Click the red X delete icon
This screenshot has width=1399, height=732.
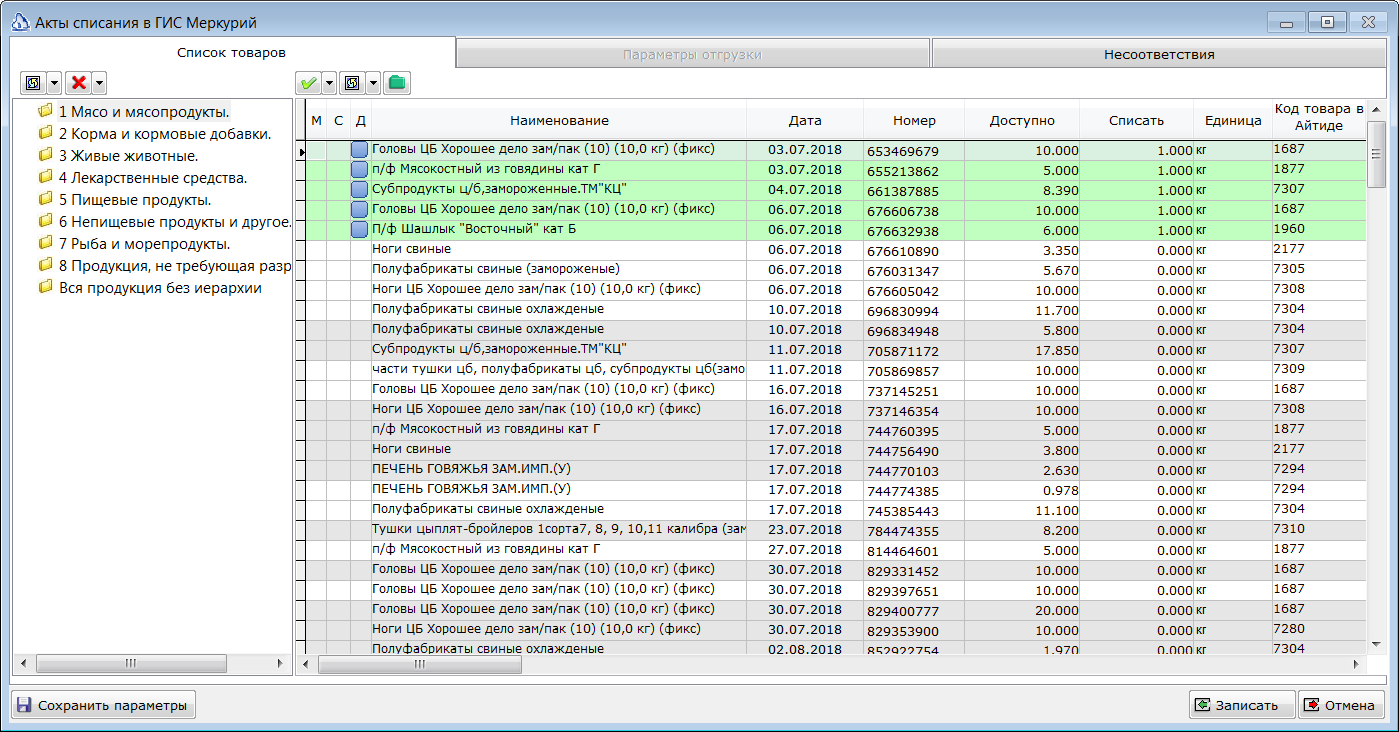click(x=78, y=83)
